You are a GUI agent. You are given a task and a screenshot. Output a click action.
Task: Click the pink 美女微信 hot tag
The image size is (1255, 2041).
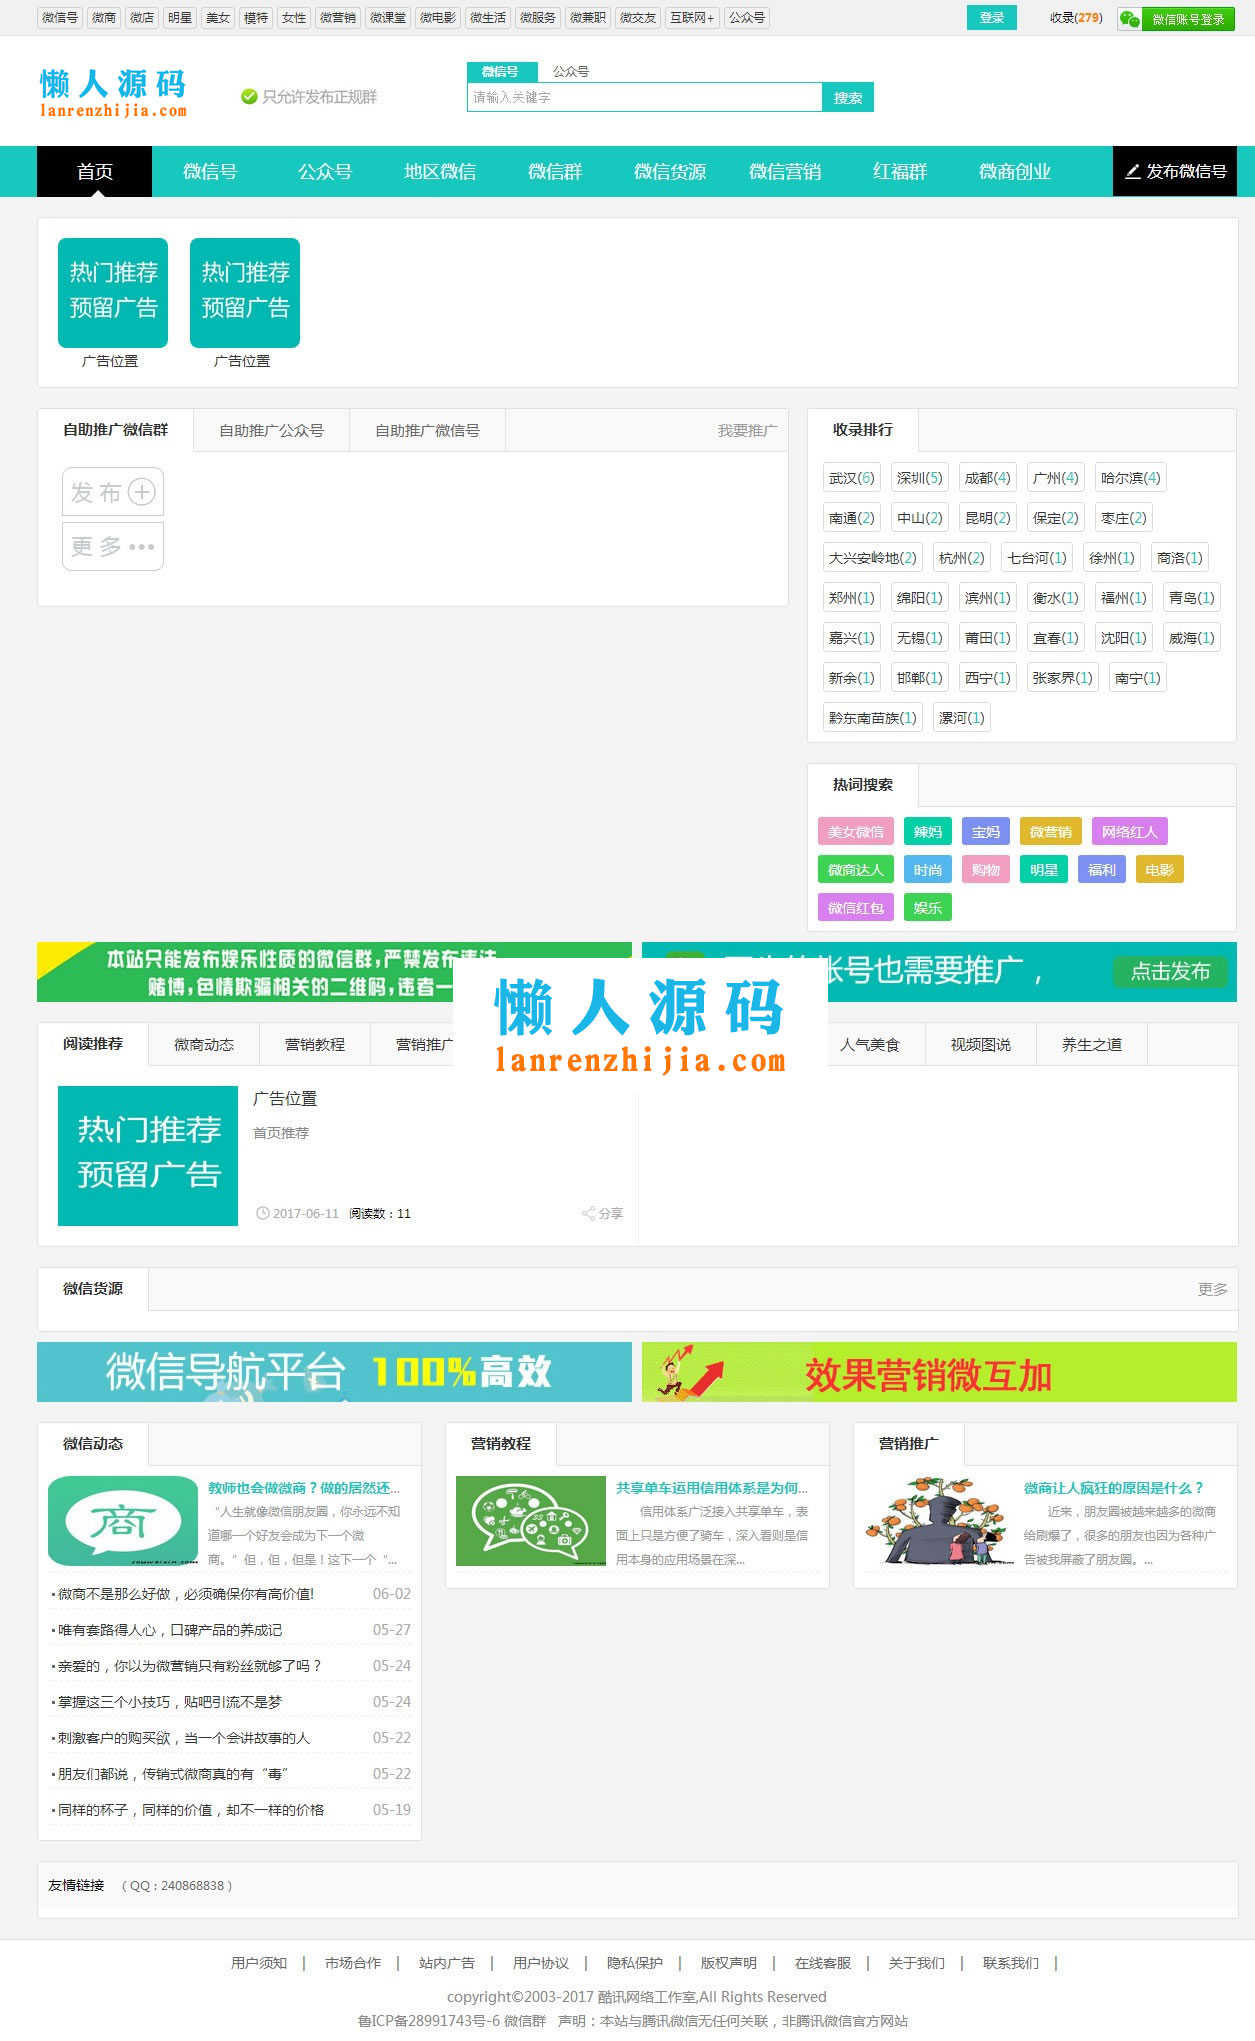(856, 832)
